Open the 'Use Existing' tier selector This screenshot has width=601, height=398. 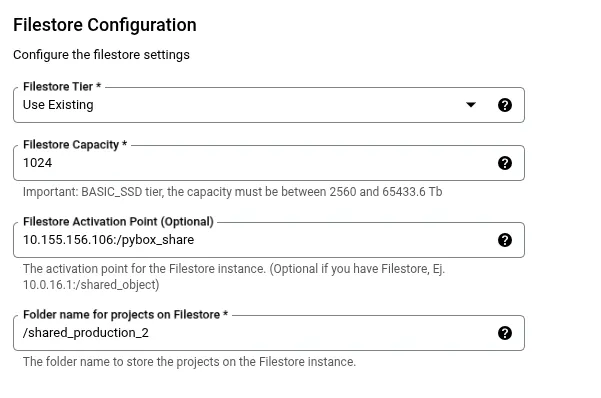269,105
